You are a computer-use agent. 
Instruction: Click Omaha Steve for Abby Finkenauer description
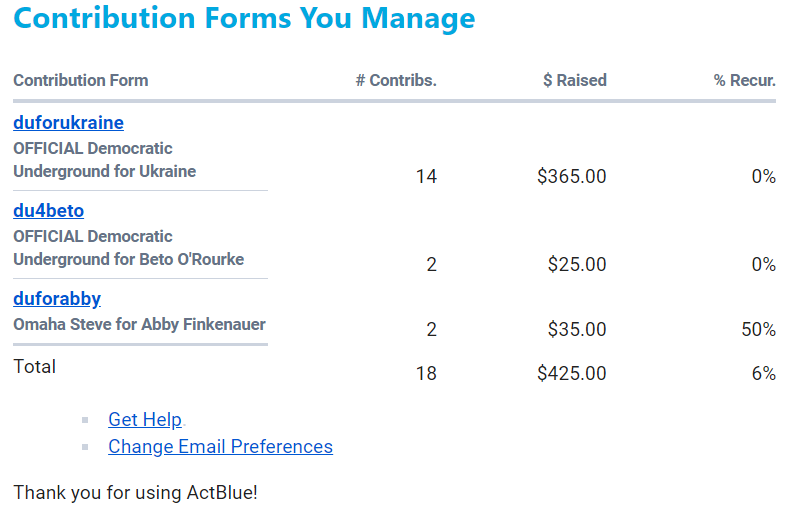pyautogui.click(x=139, y=324)
